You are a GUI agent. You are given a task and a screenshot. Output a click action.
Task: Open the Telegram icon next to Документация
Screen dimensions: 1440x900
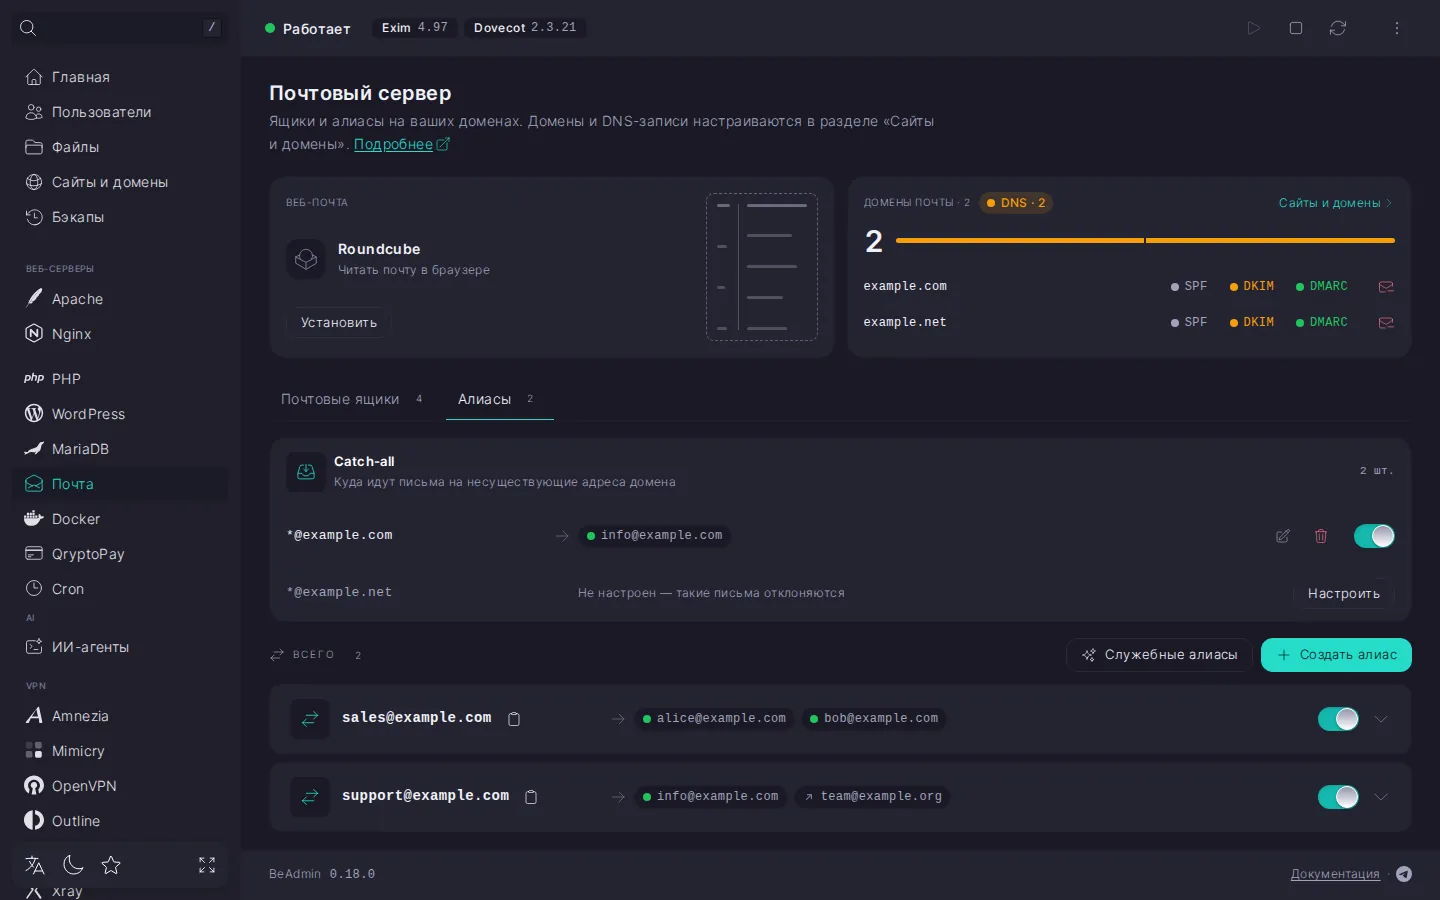[x=1404, y=874]
